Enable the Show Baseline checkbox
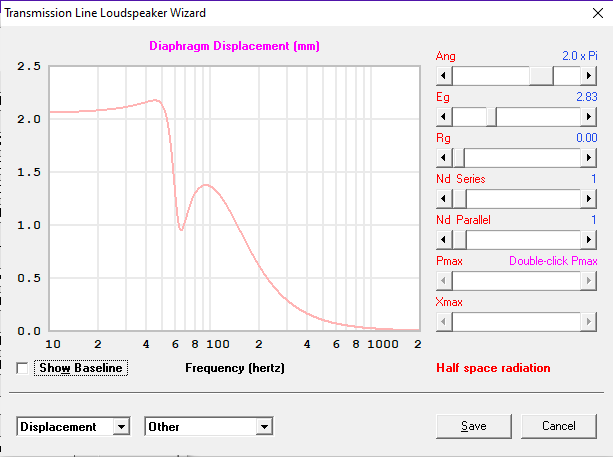This screenshot has width=613, height=457. (x=22, y=368)
